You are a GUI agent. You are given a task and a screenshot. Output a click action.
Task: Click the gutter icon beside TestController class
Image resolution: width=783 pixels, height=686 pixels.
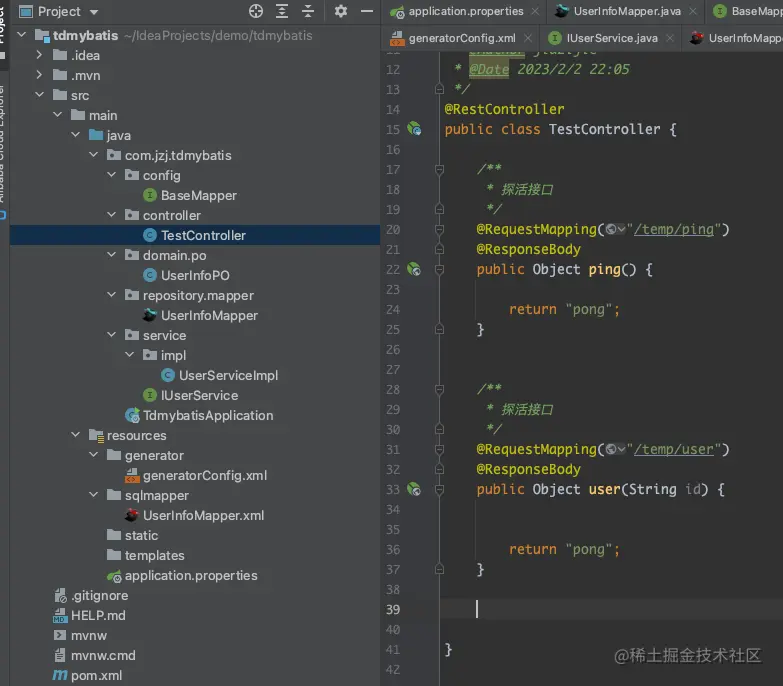coord(414,129)
